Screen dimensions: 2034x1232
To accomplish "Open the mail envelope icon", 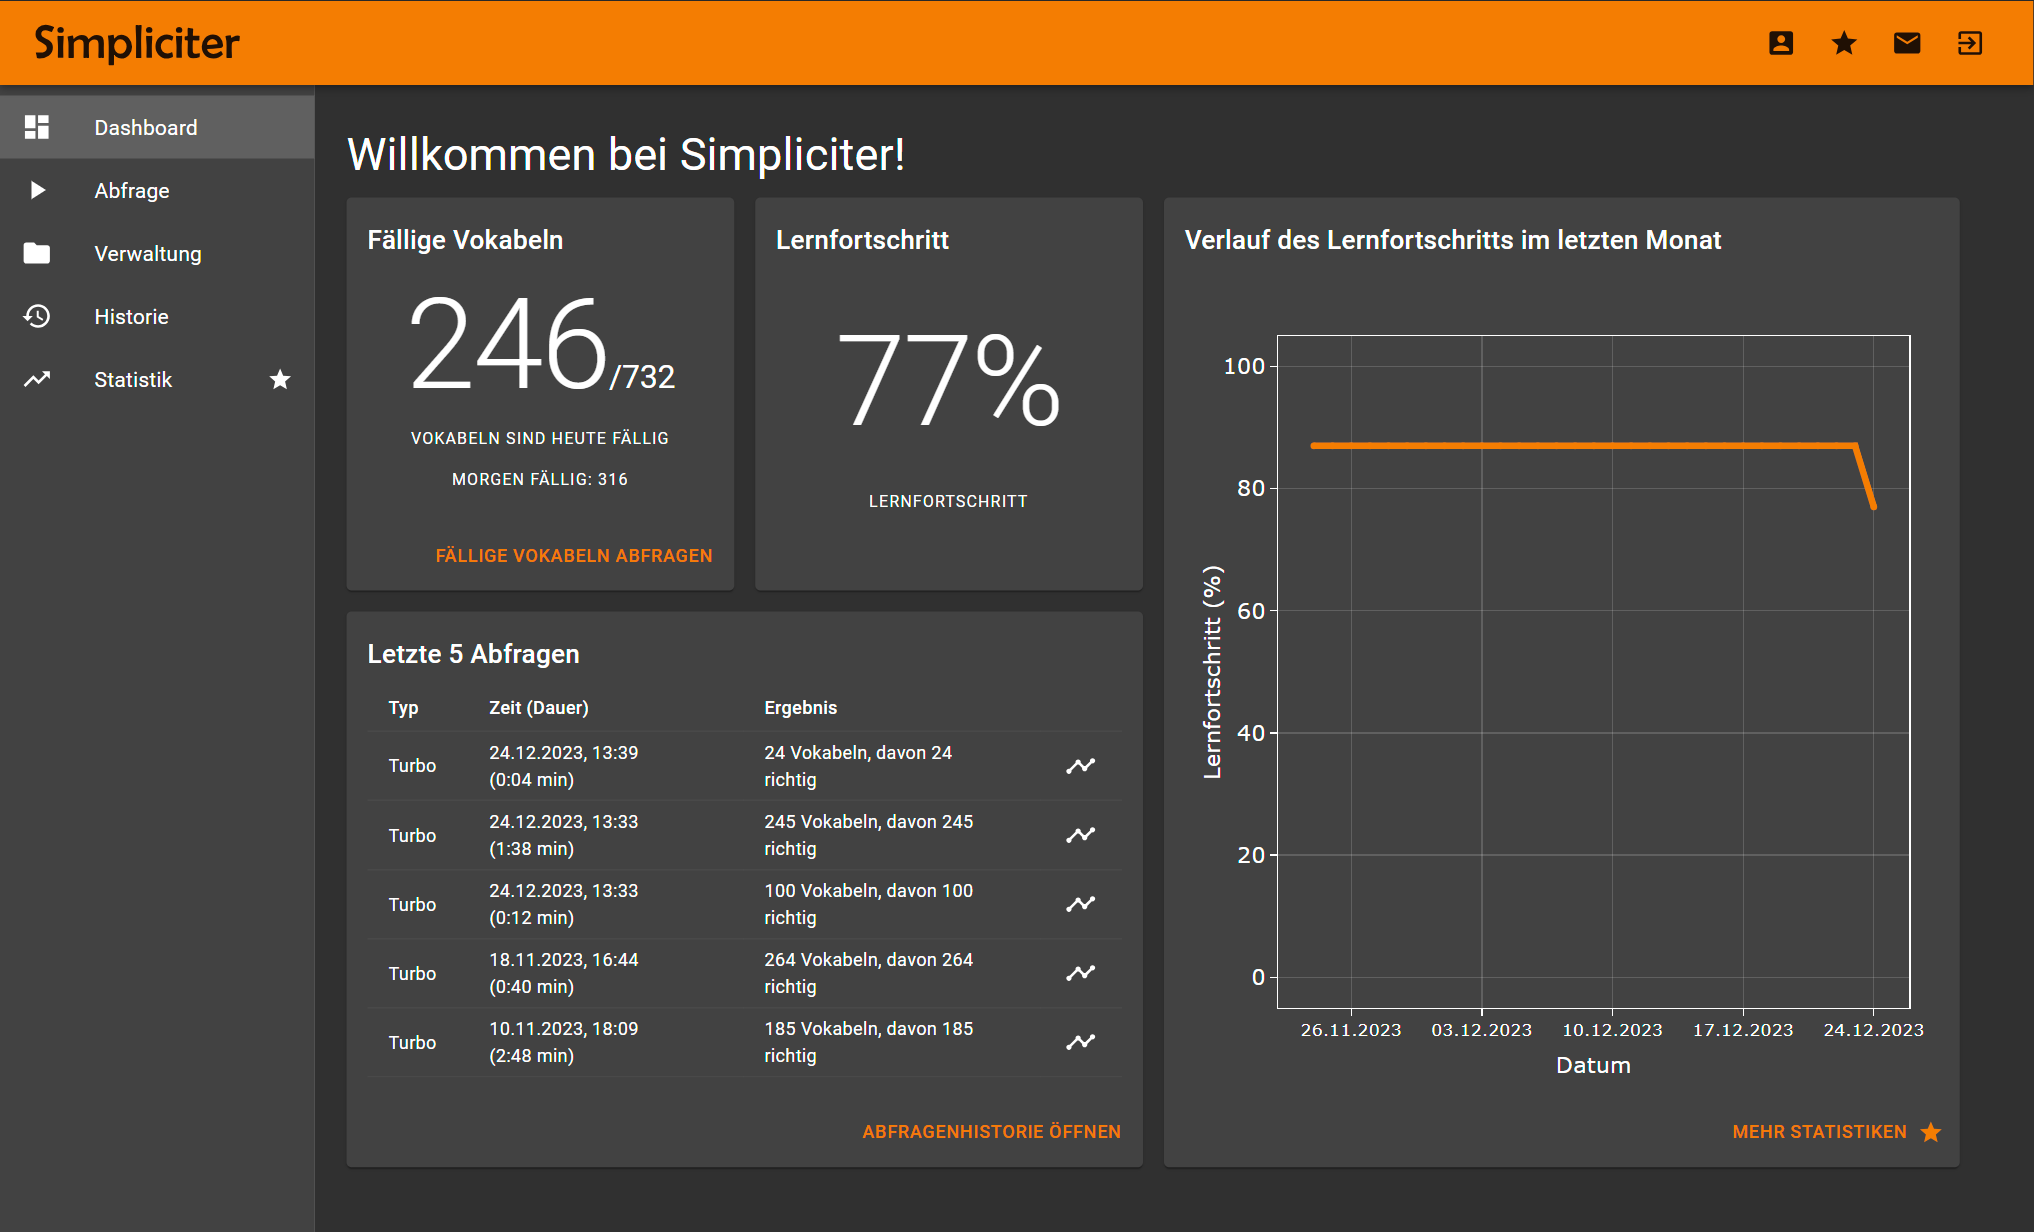I will tap(1906, 43).
